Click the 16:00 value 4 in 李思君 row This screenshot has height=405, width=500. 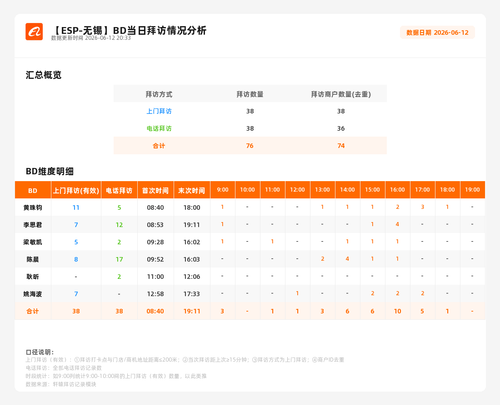pyautogui.click(x=397, y=224)
